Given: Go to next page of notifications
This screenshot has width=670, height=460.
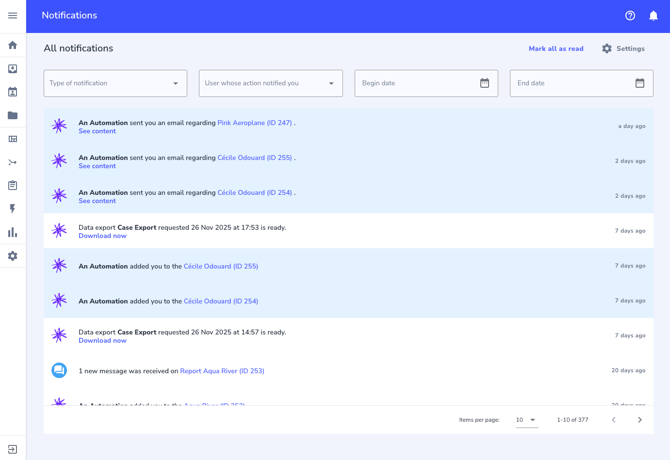Looking at the screenshot, I should pyautogui.click(x=640, y=420).
